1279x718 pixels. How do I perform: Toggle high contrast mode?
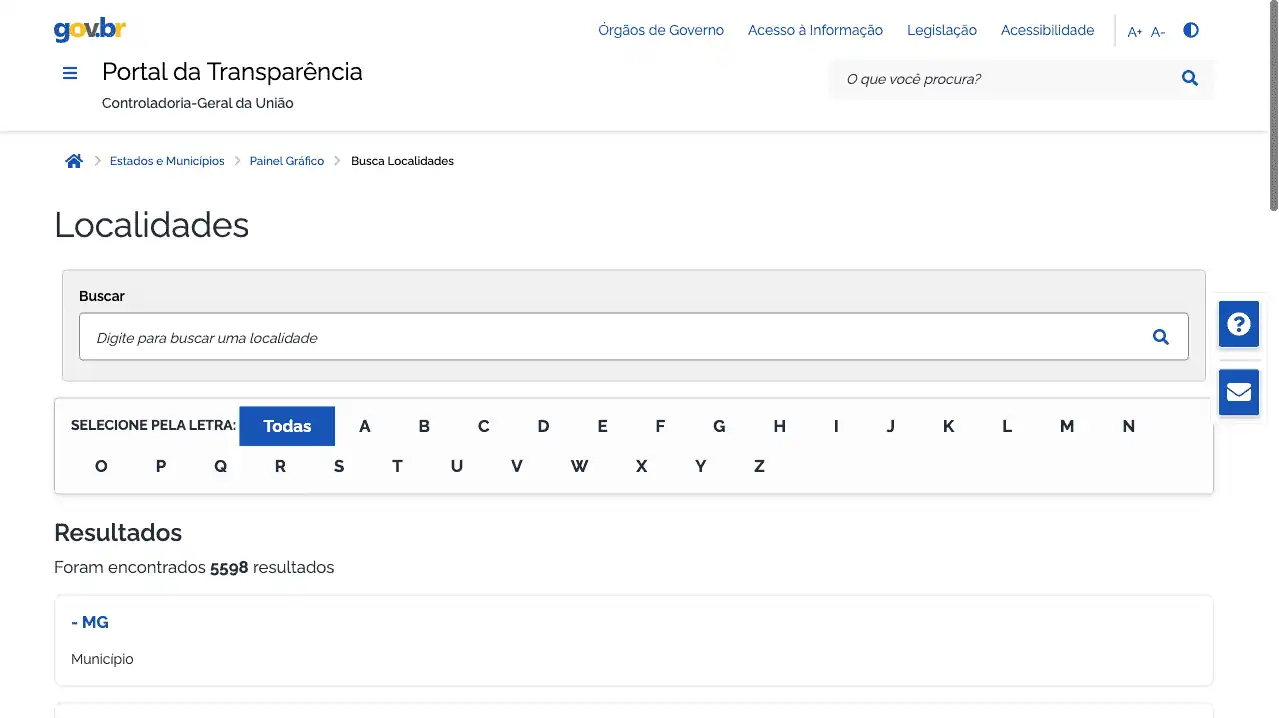(1190, 30)
